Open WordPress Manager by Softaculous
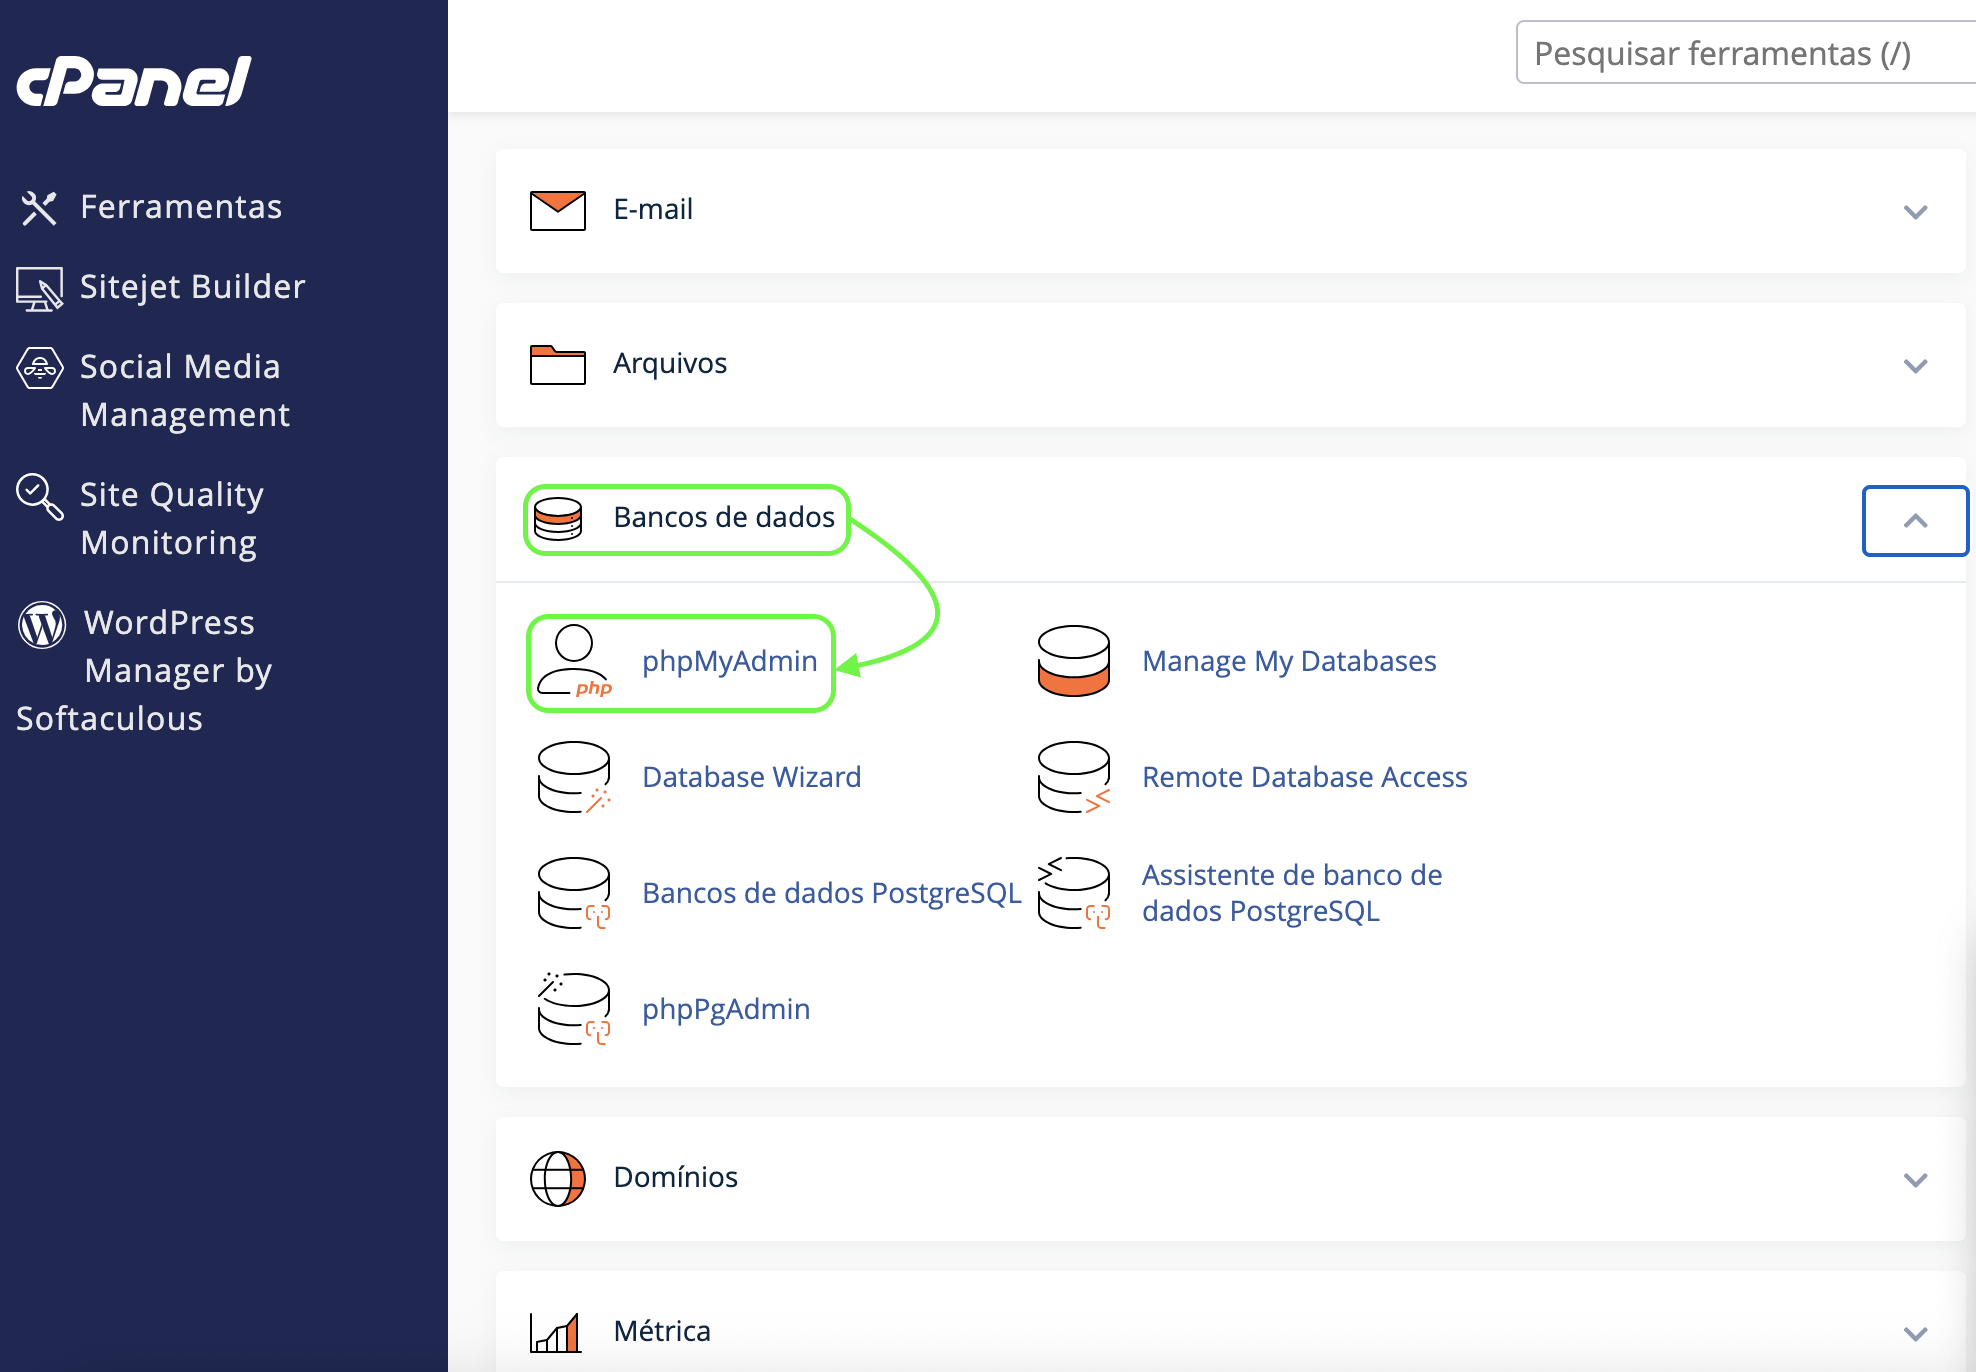Viewport: 1976px width, 1372px height. pyautogui.click(x=144, y=671)
